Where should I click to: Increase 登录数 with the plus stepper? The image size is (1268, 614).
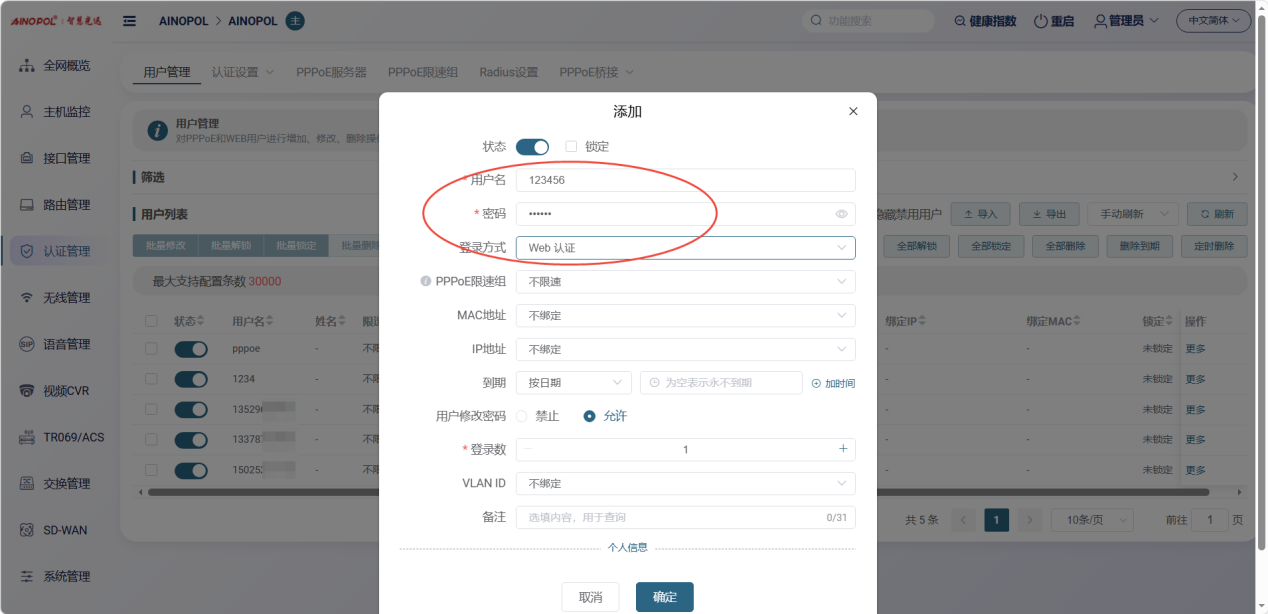pyautogui.click(x=843, y=449)
